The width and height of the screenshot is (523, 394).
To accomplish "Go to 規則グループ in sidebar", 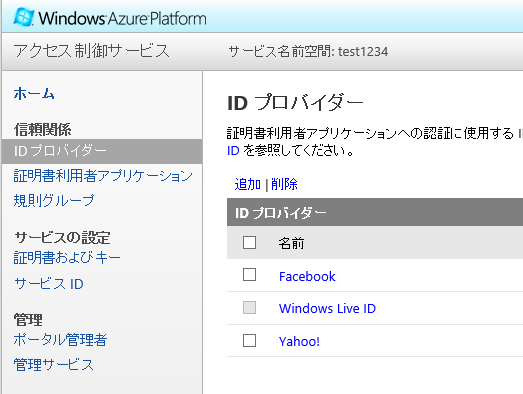I will (x=54, y=200).
